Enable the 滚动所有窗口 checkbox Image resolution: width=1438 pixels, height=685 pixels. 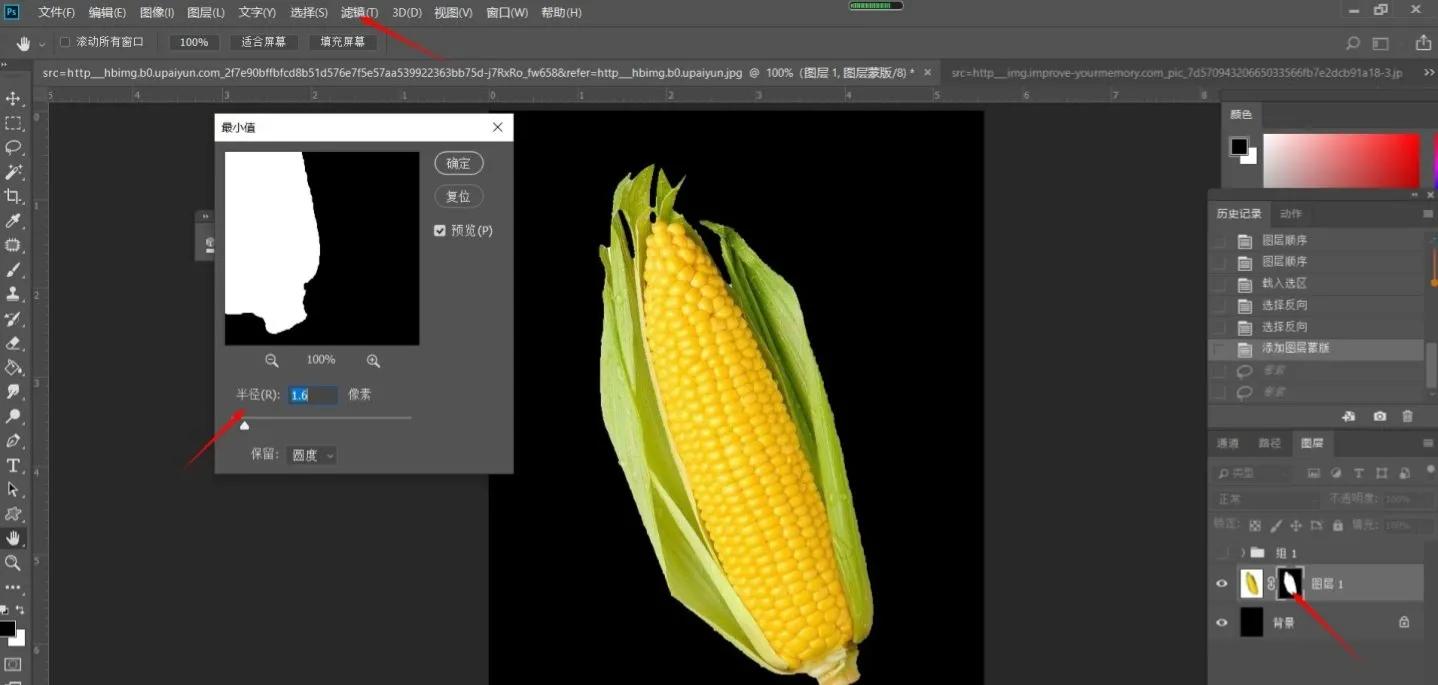pos(65,42)
